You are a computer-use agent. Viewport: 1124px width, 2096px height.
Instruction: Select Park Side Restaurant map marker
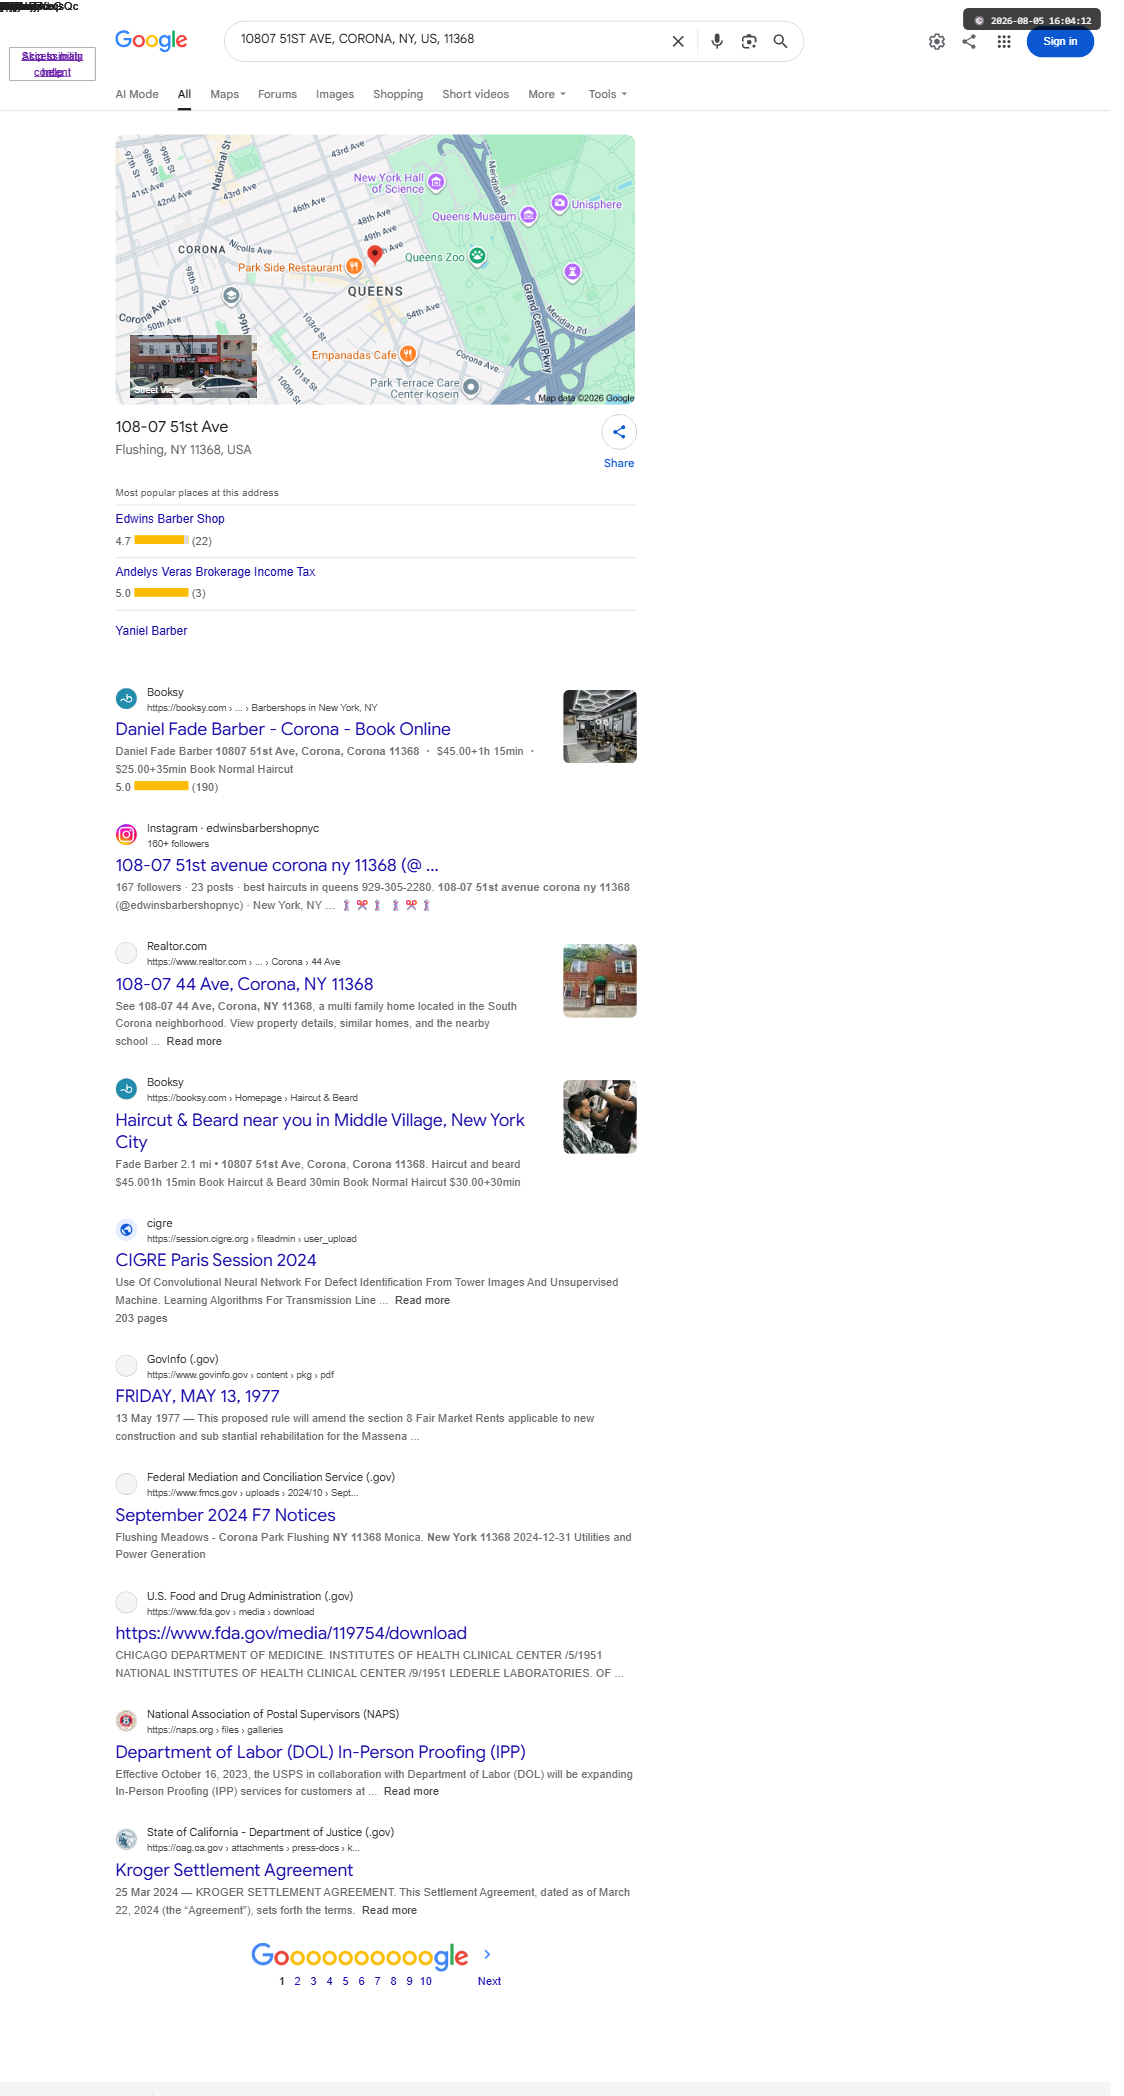pyautogui.click(x=353, y=267)
